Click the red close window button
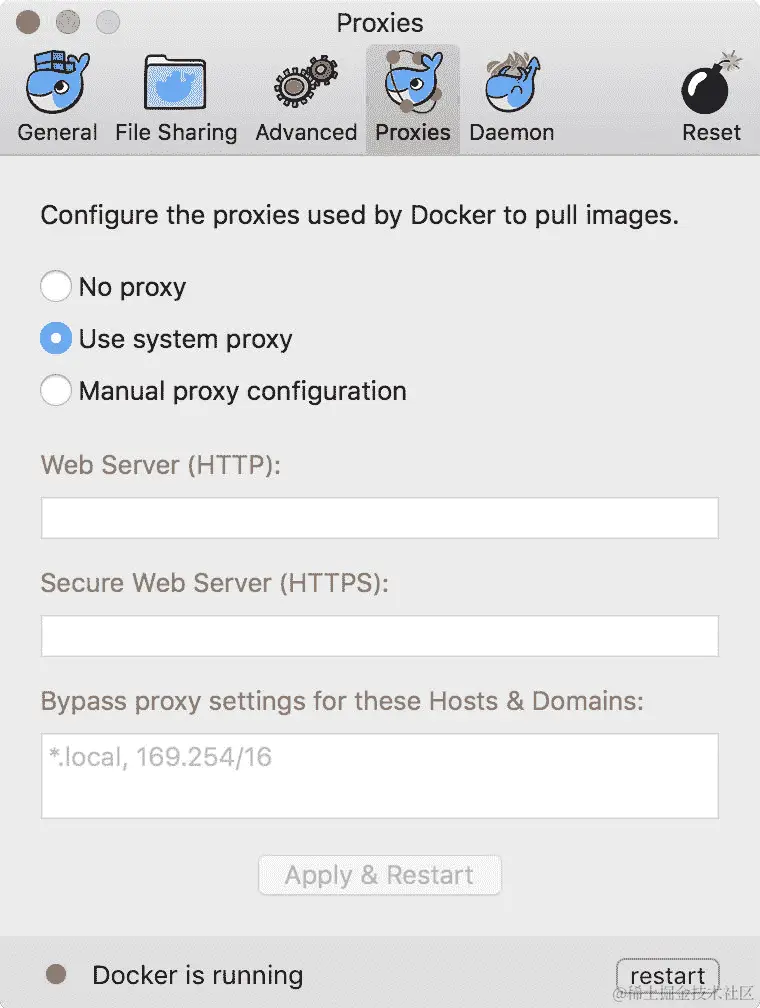The image size is (760, 1008). click(30, 21)
